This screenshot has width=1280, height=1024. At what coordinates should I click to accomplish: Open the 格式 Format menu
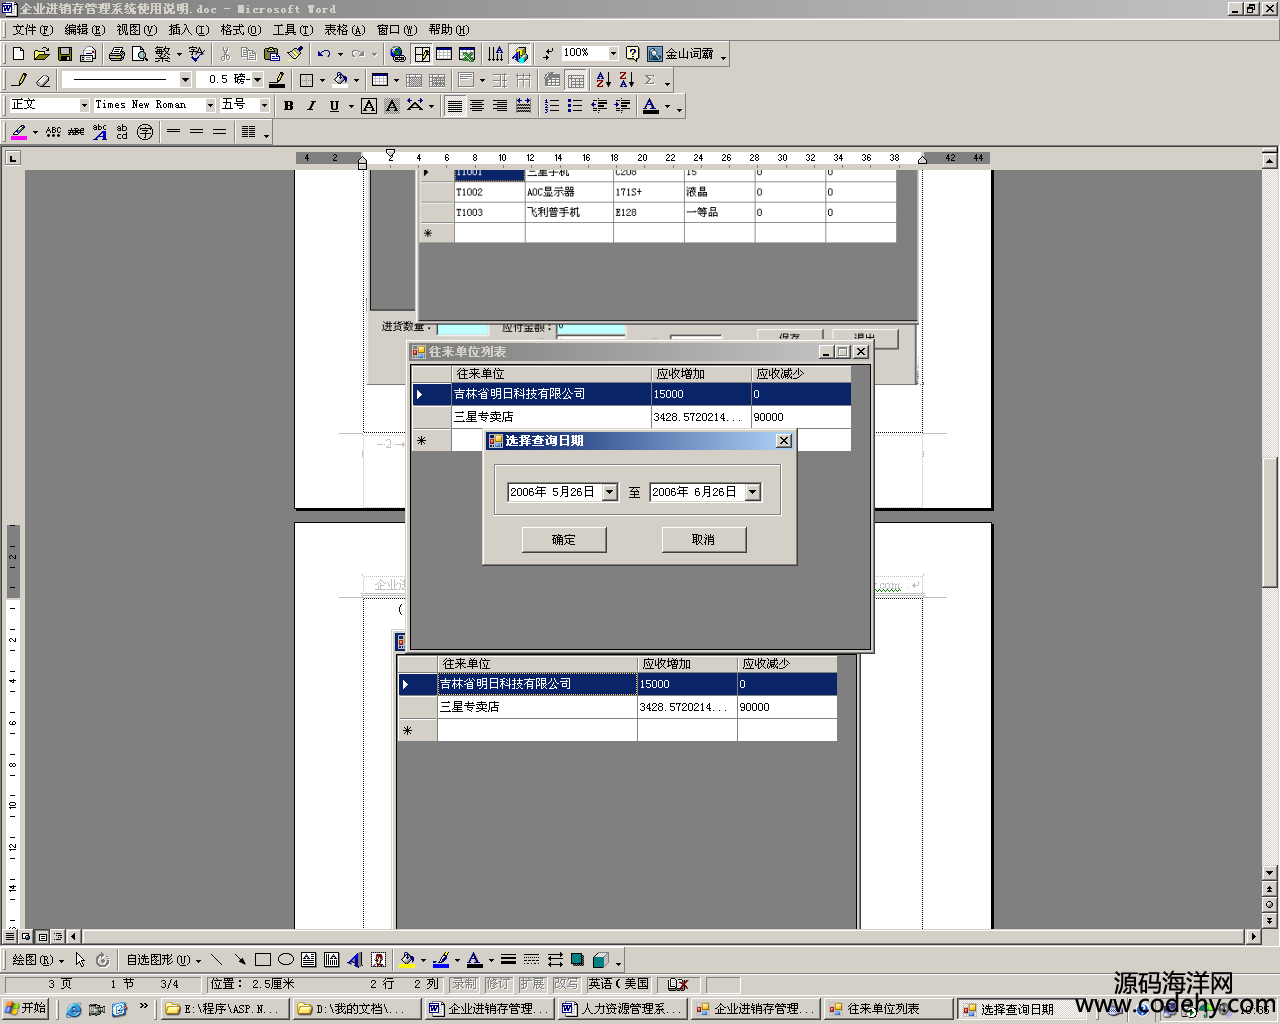[x=240, y=30]
